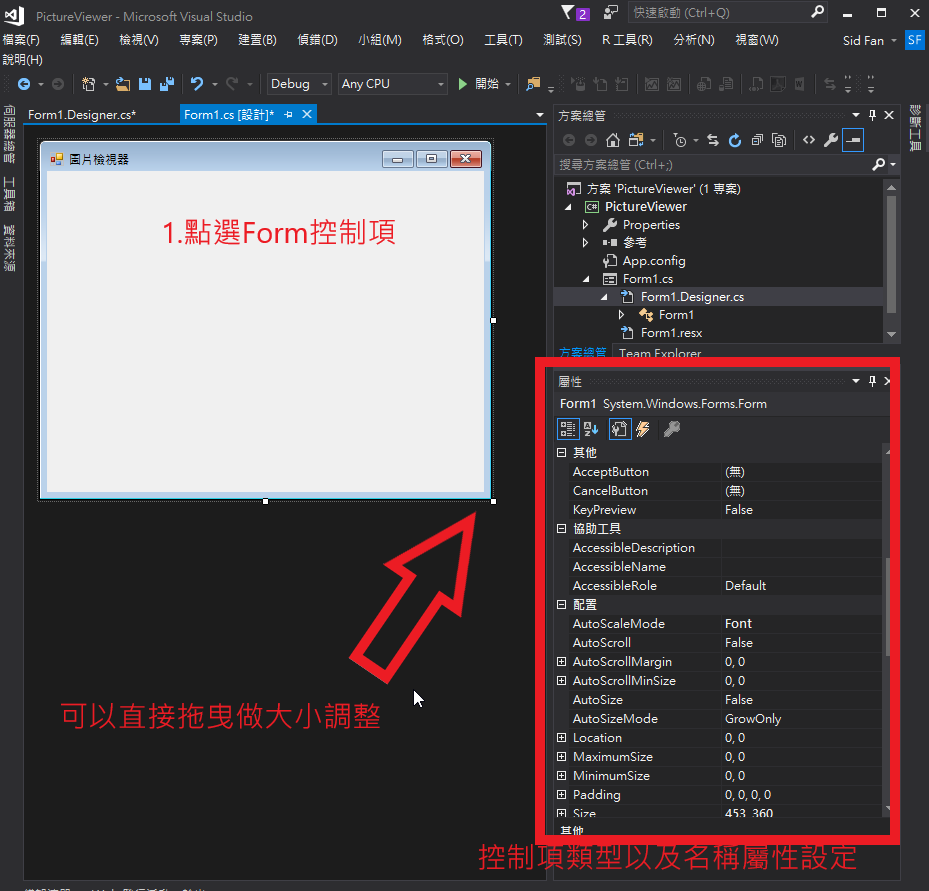Click the Undo toolbar icon
Viewport: 929px width, 891px height.
[197, 84]
